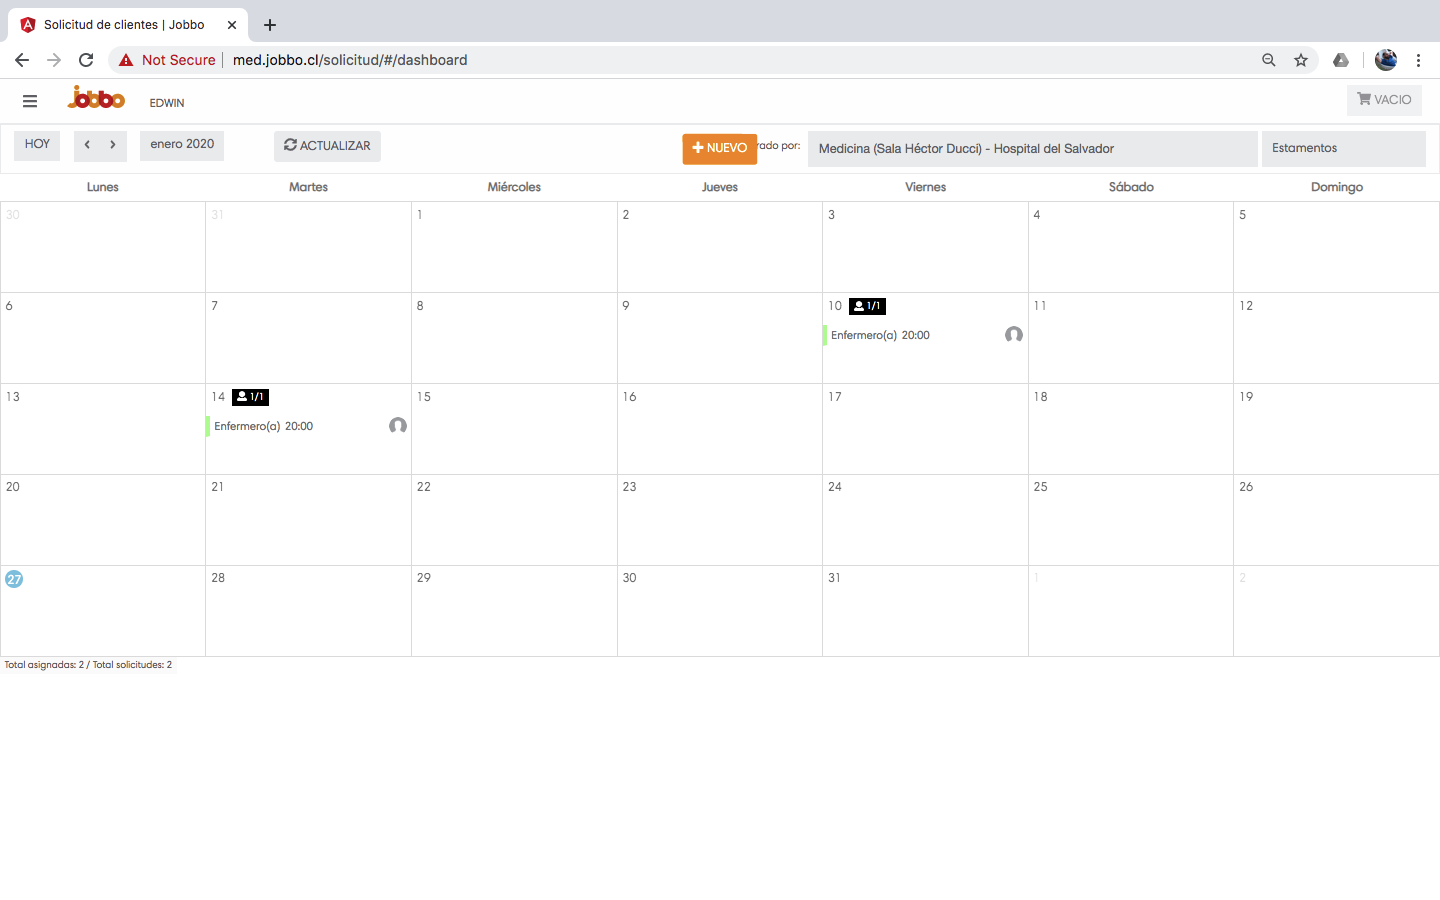Open Enfermero(a) 20:00 event on Friday 10
Screen dimensions: 1440x900
point(880,335)
